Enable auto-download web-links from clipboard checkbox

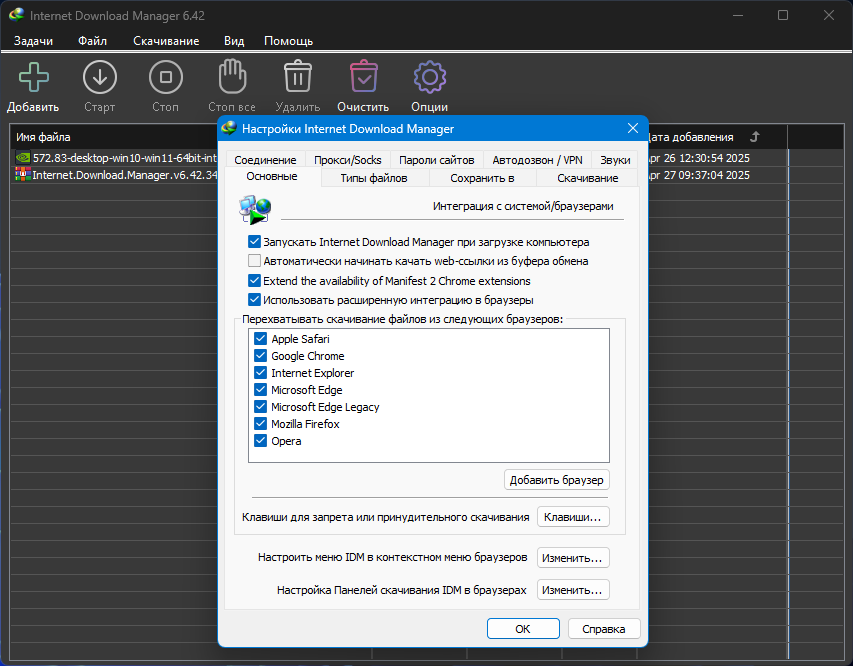pos(254,261)
